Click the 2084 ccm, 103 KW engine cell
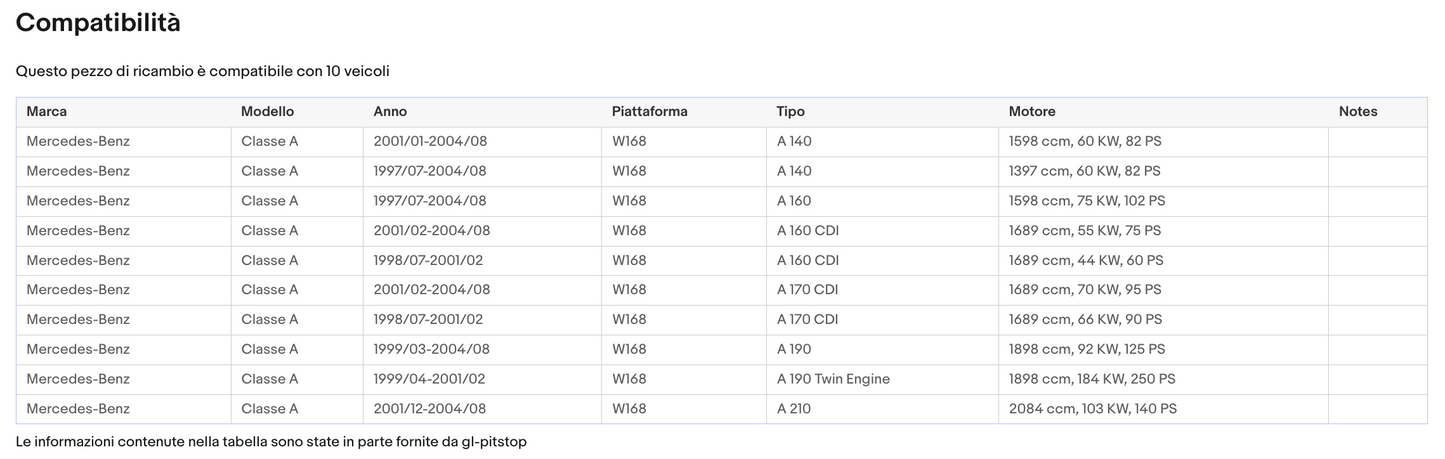Image resolution: width=1445 pixels, height=459 pixels. [x=1092, y=409]
